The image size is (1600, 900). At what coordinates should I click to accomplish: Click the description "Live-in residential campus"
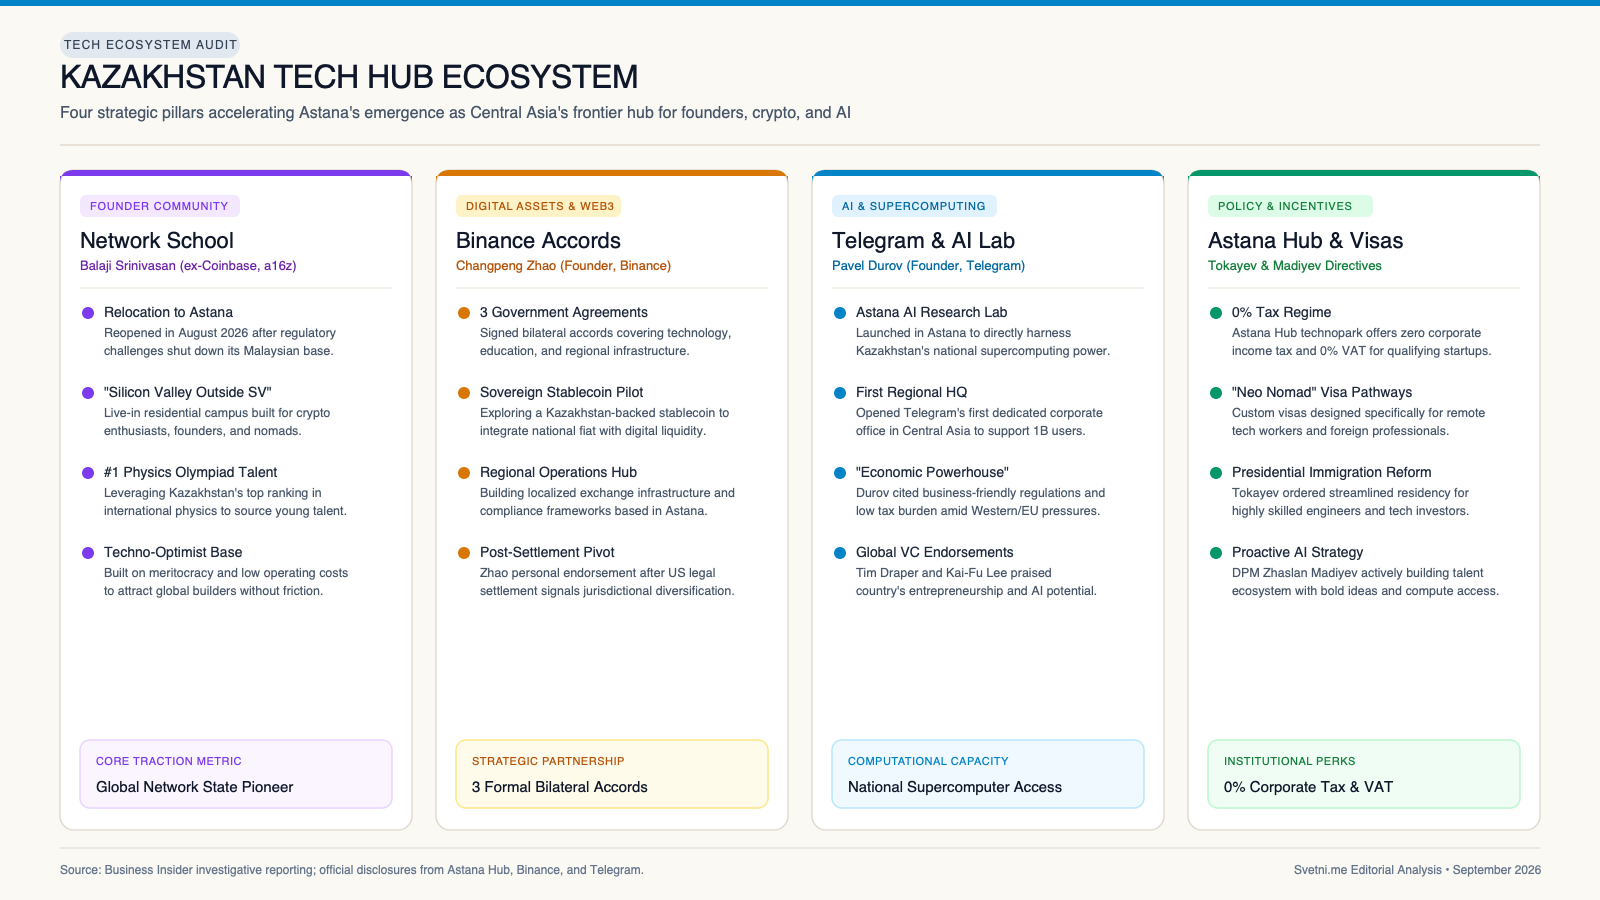(x=217, y=422)
